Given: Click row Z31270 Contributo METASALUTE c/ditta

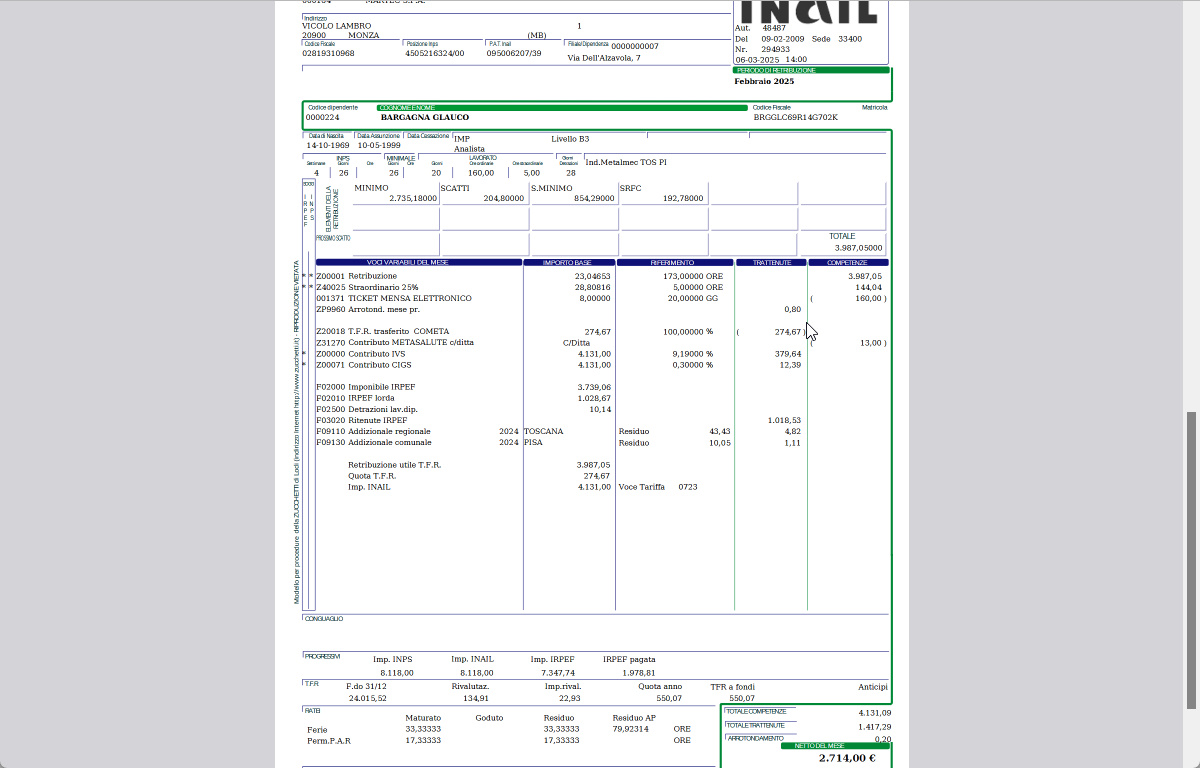Looking at the screenshot, I should point(601,342).
